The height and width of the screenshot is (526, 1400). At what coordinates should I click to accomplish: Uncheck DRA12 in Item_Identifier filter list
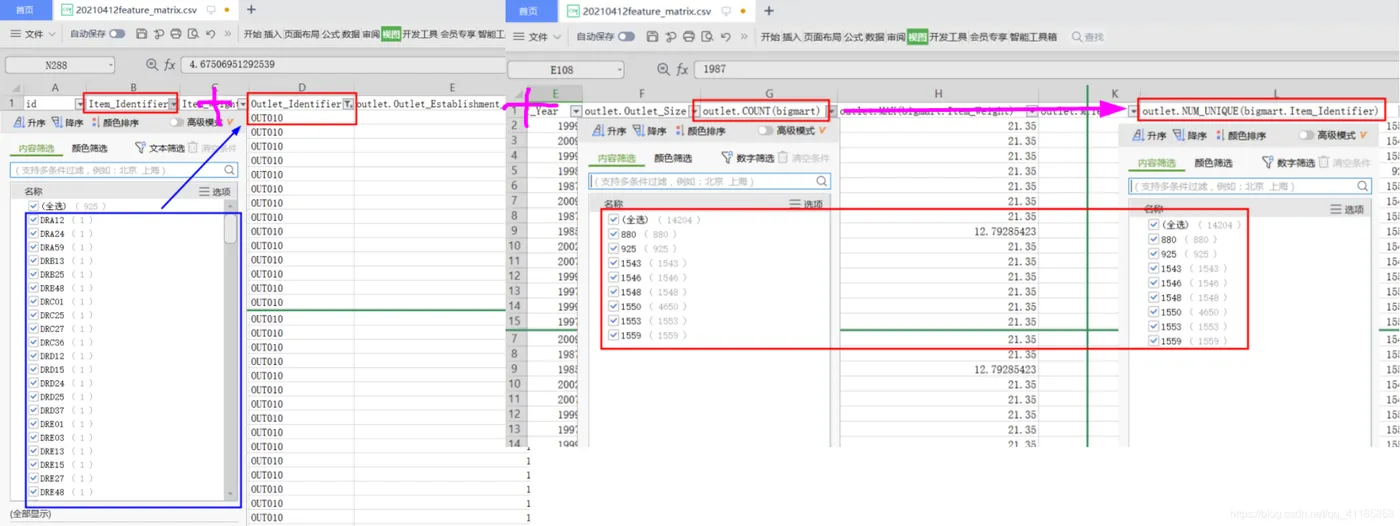click(x=33, y=220)
